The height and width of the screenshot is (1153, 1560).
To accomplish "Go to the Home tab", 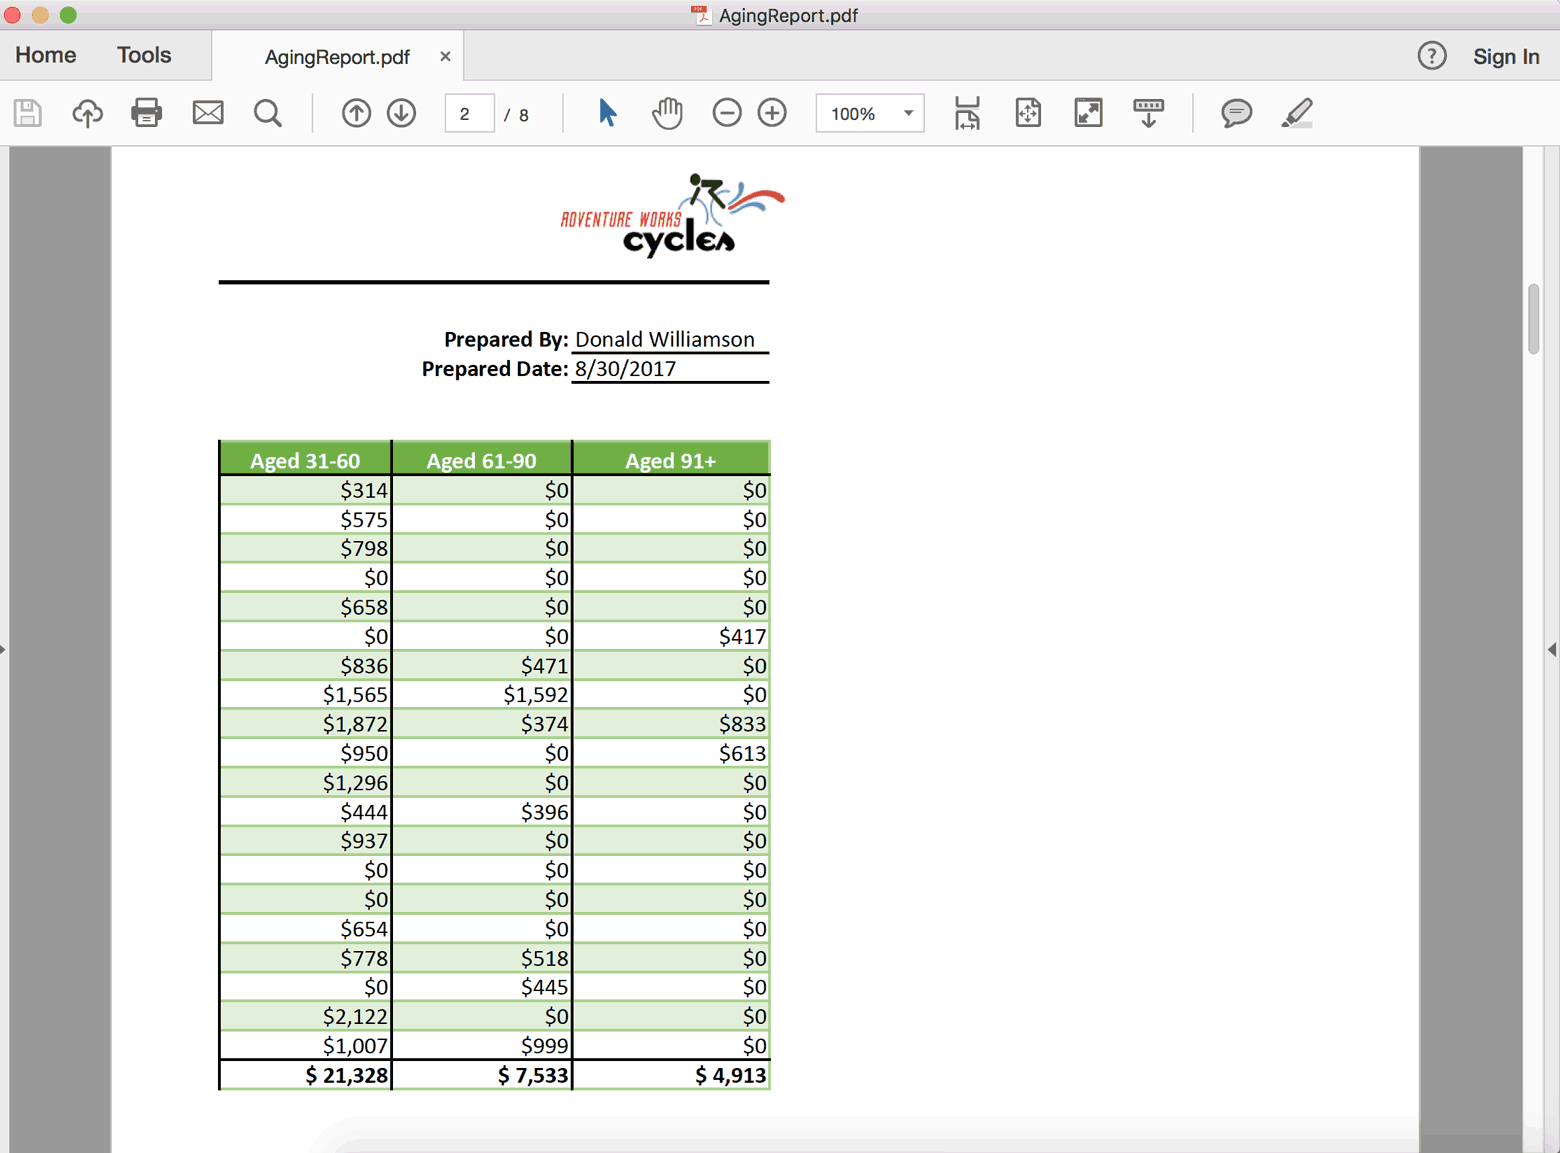I will 45,55.
